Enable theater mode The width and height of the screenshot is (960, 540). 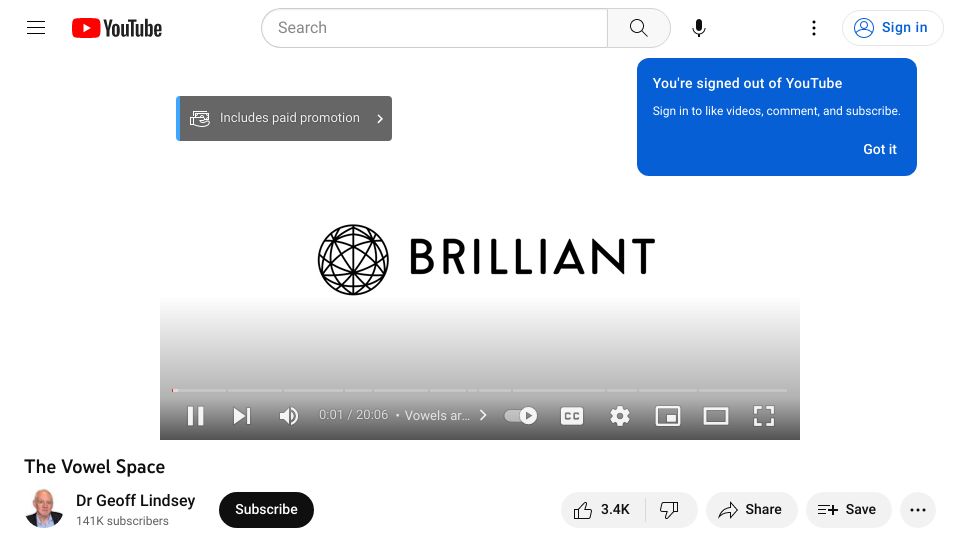(716, 416)
